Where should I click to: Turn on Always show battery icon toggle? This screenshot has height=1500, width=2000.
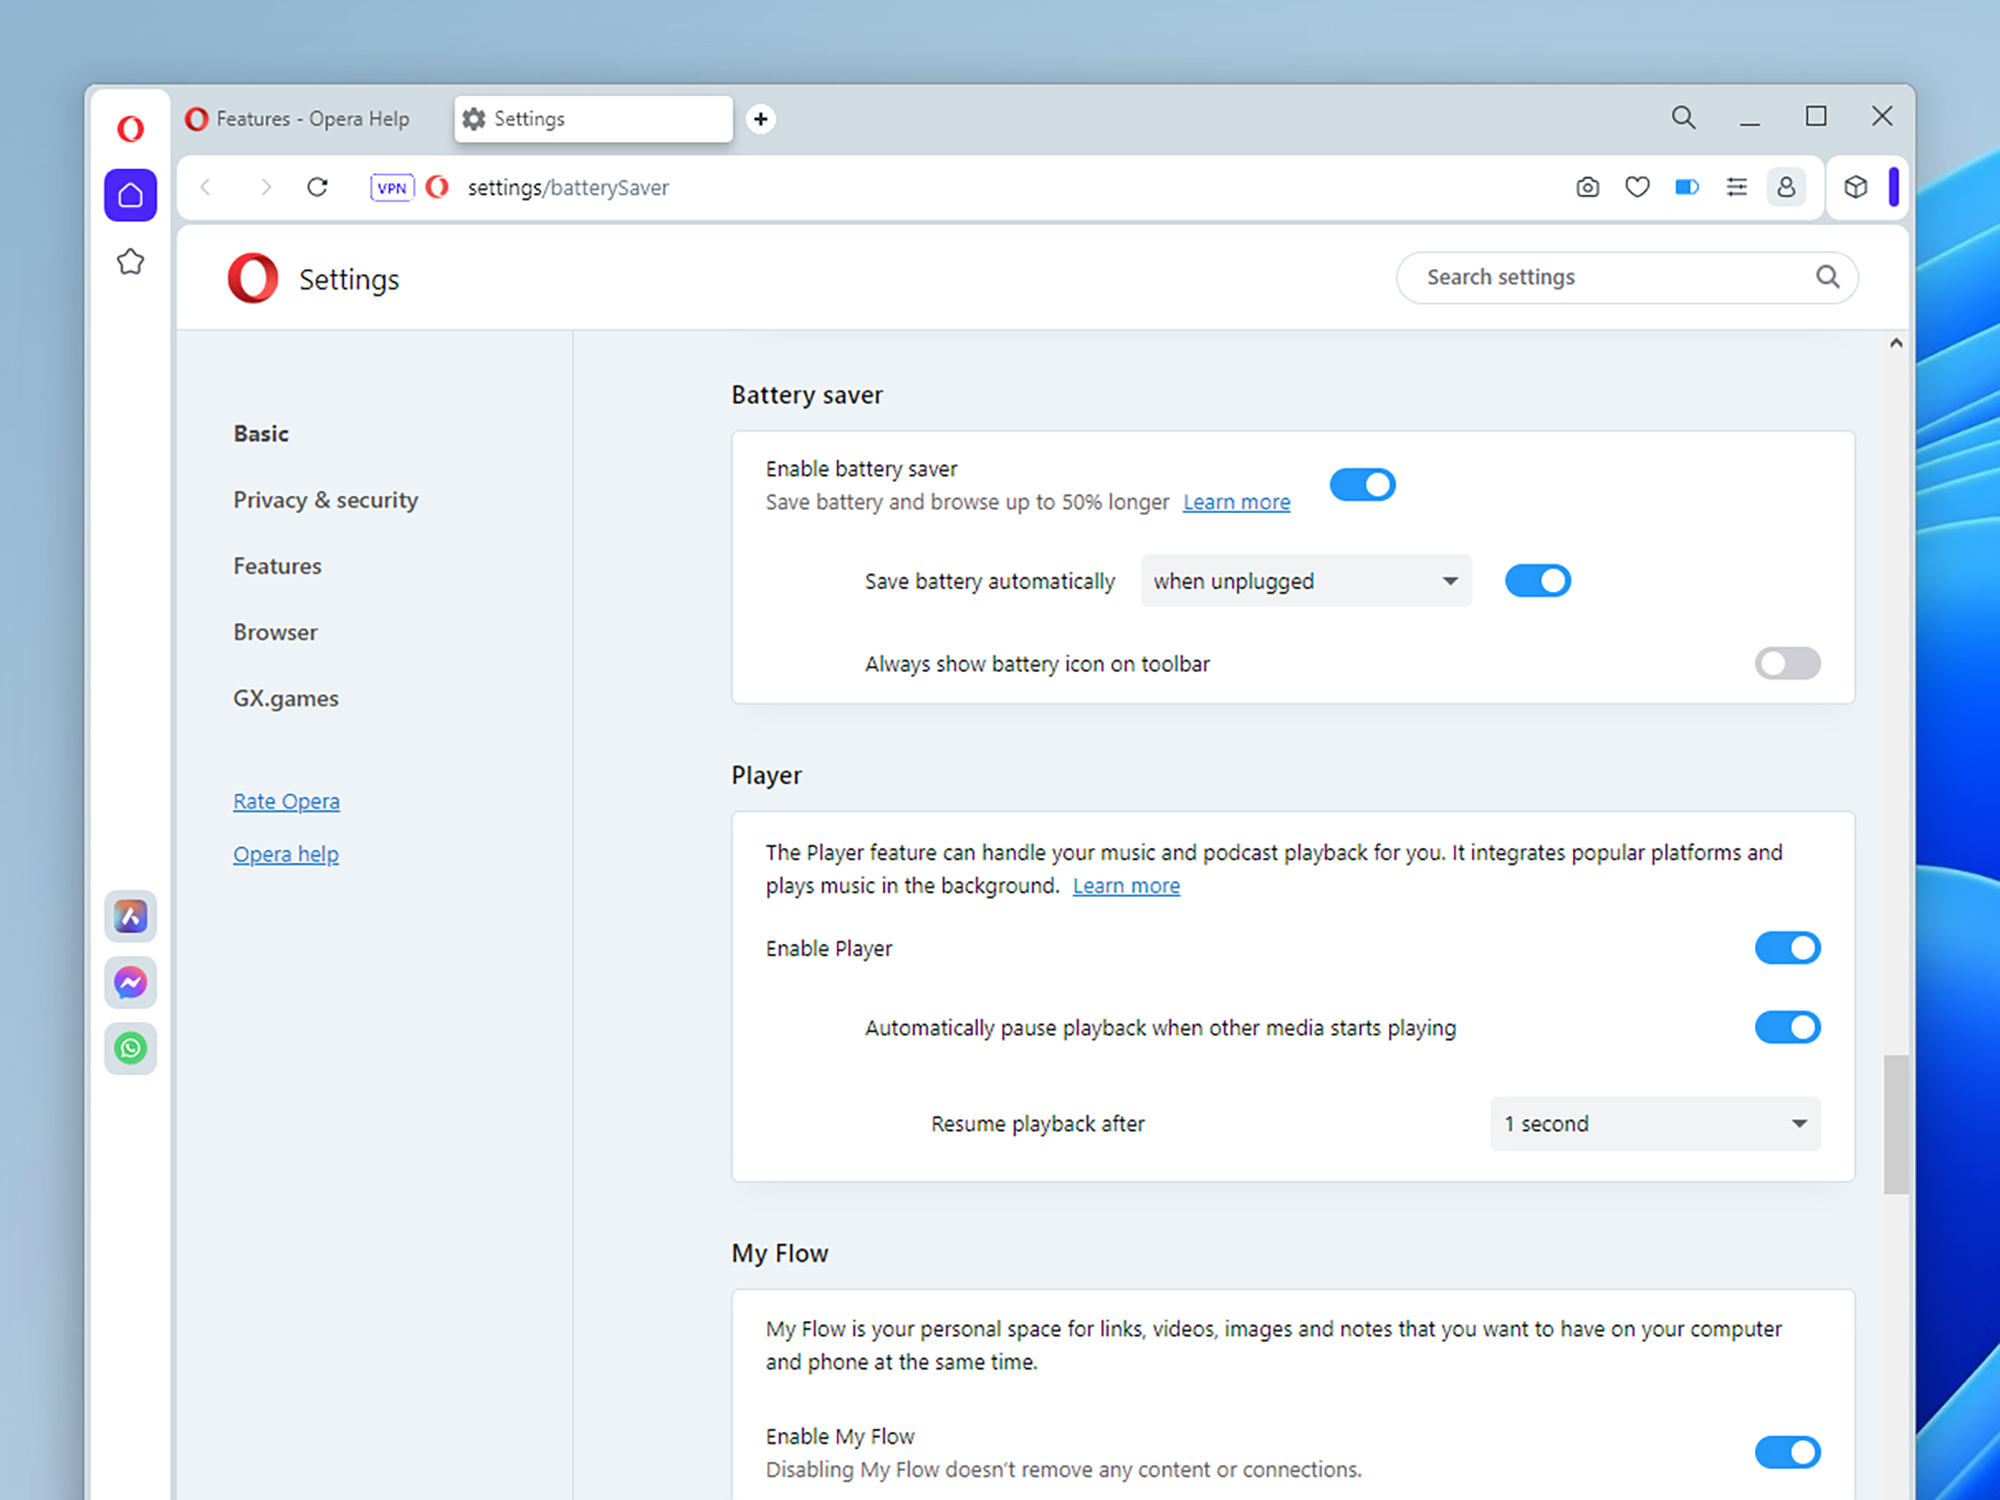(x=1787, y=663)
